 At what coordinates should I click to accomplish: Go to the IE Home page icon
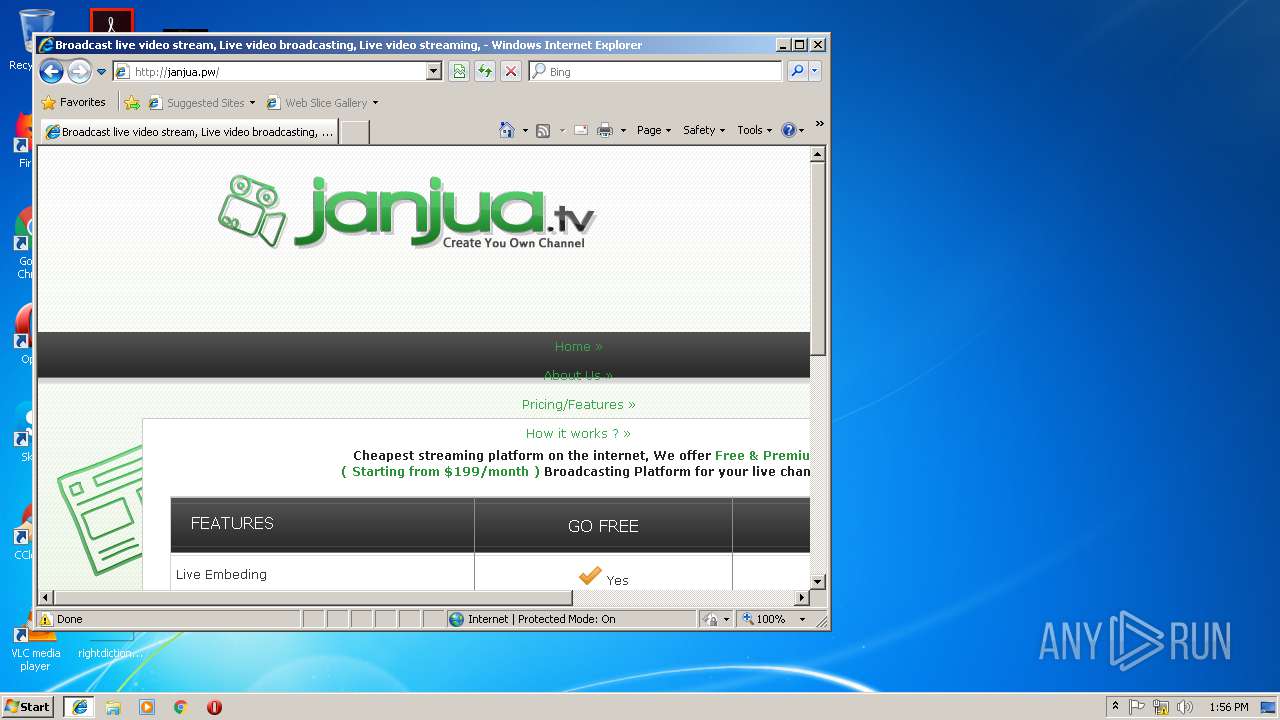click(x=507, y=130)
